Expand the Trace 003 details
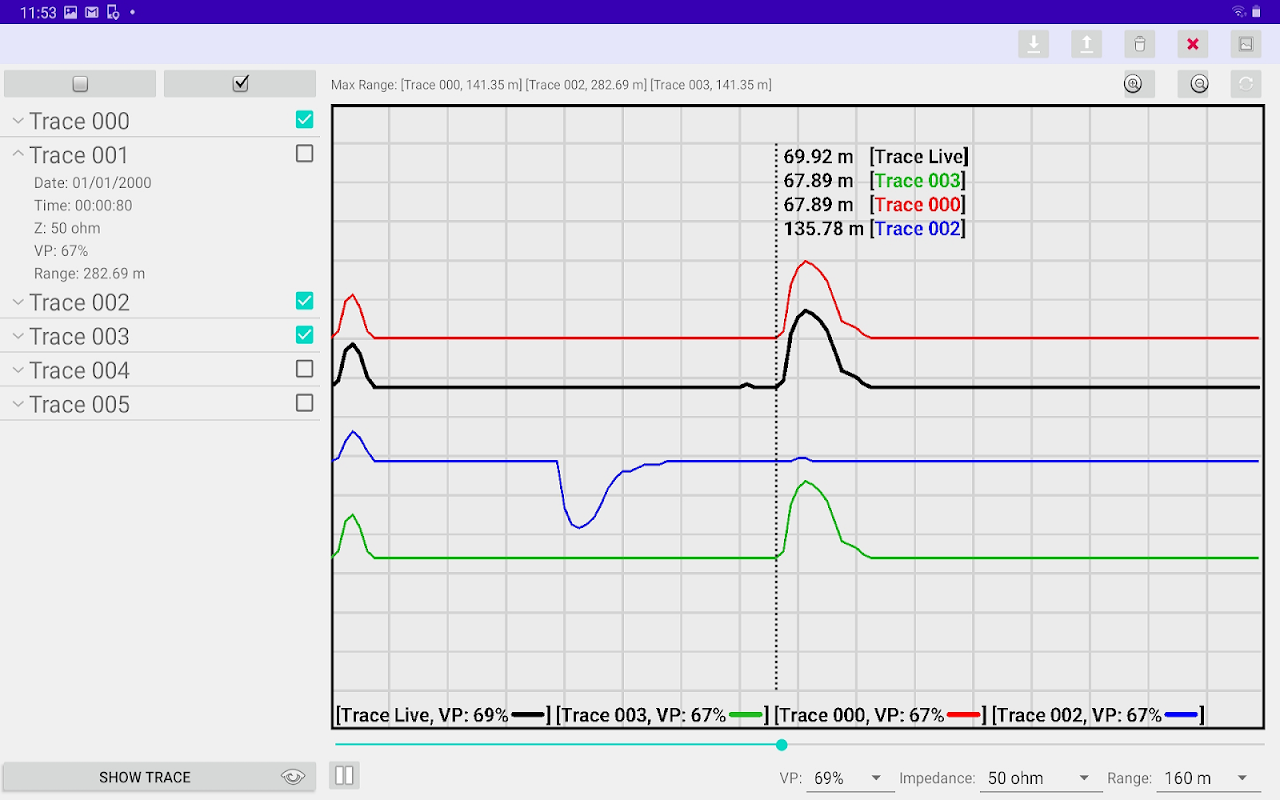1280x800 pixels. (17, 336)
